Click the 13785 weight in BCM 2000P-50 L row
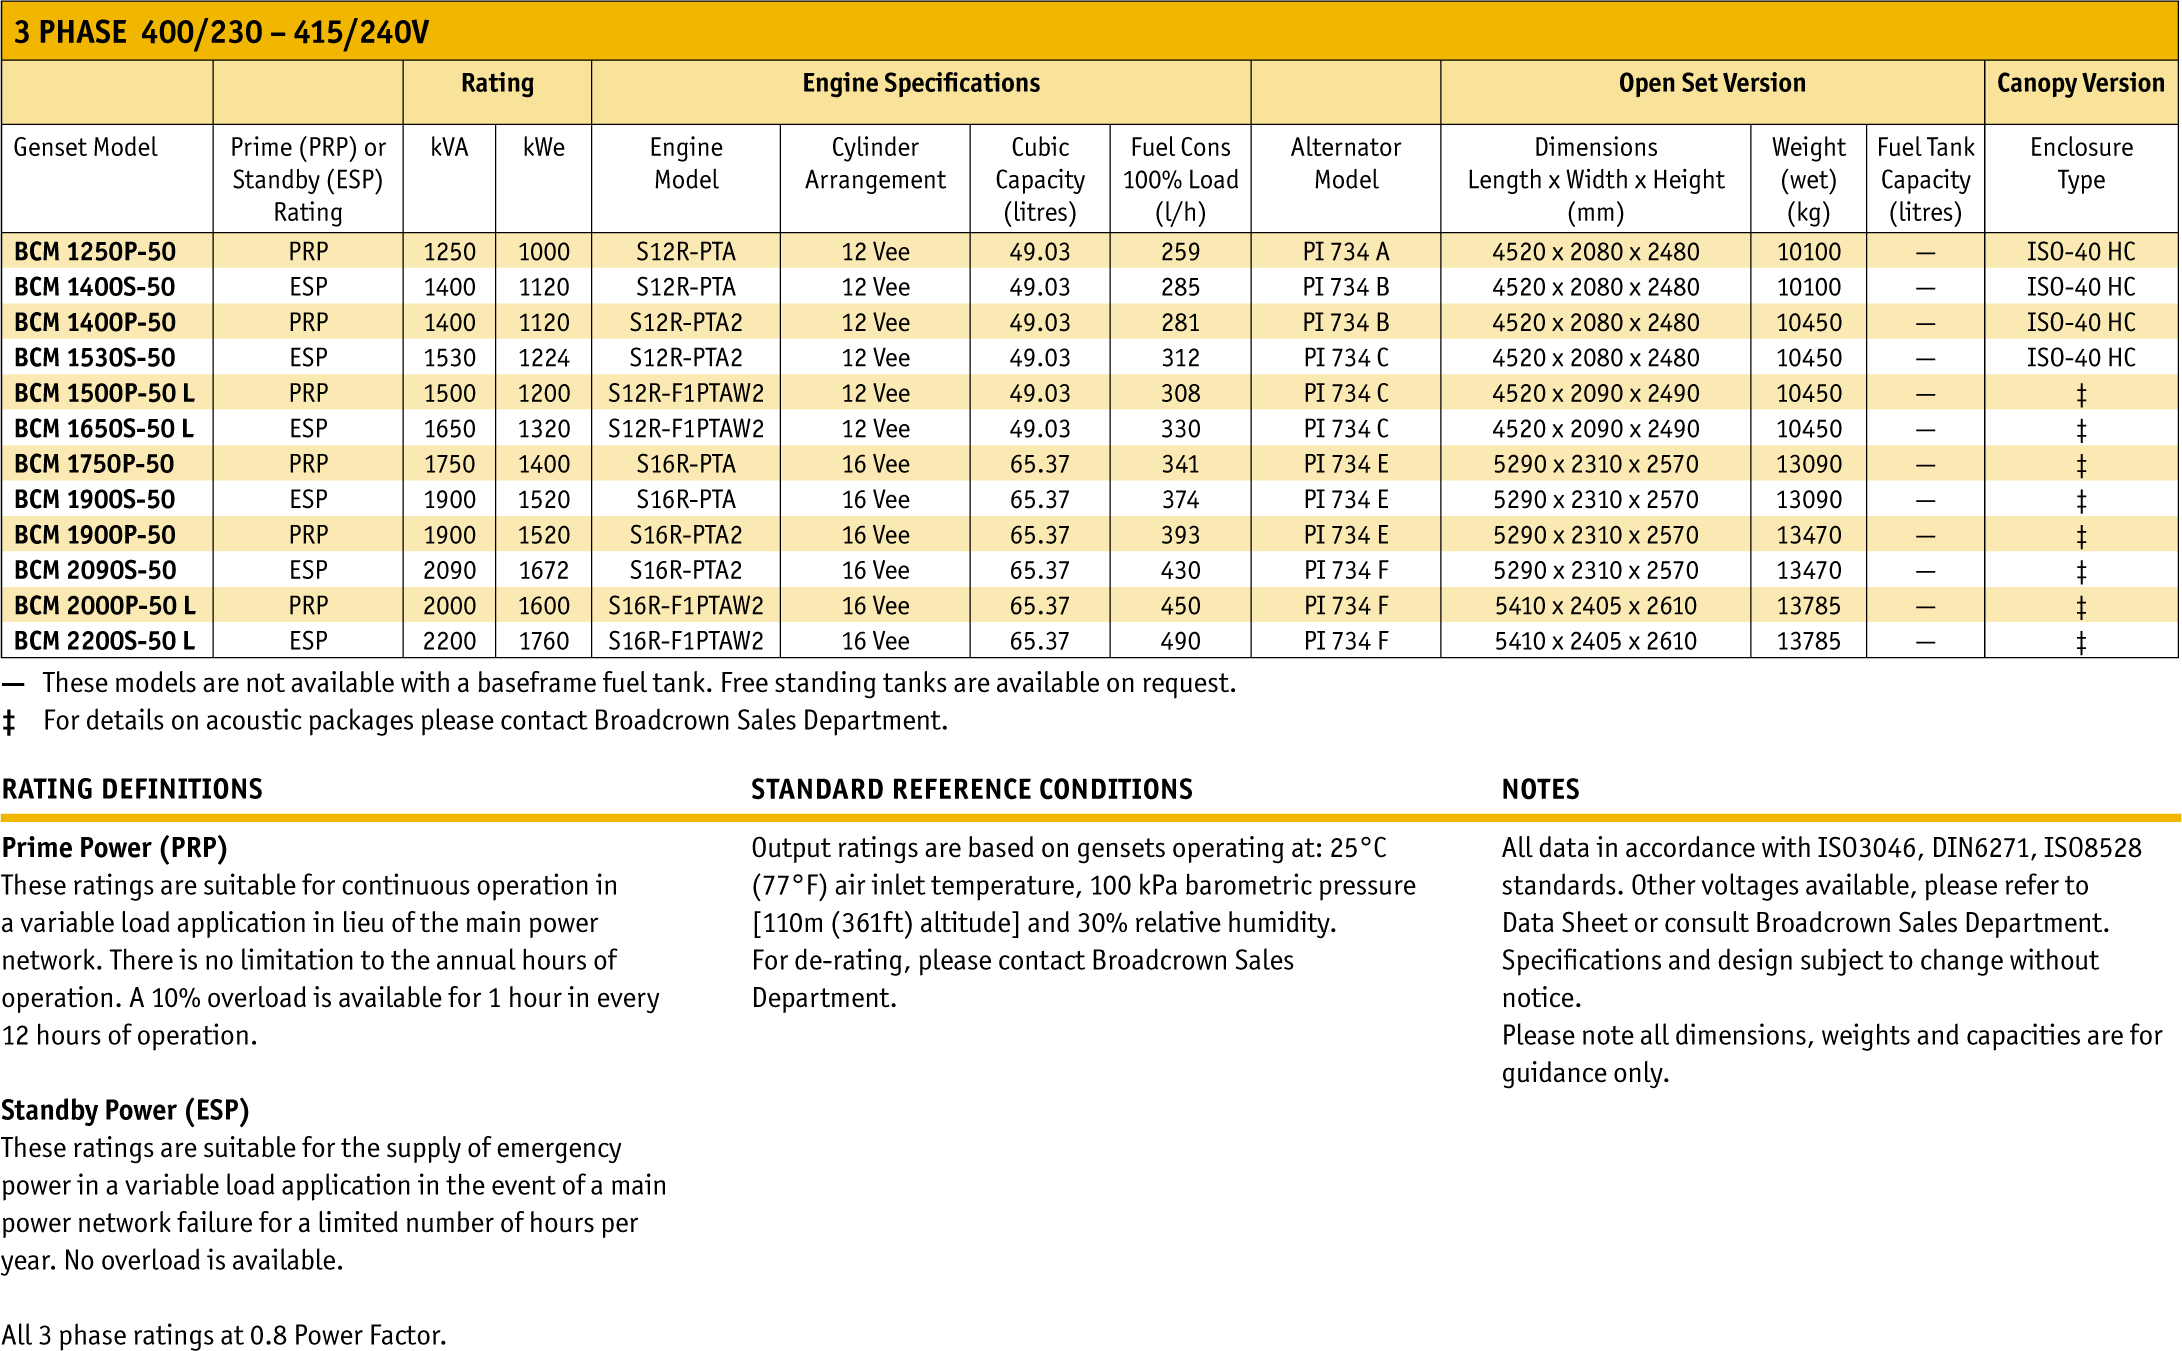The width and height of the screenshot is (2182, 1351). pyautogui.click(x=1807, y=606)
